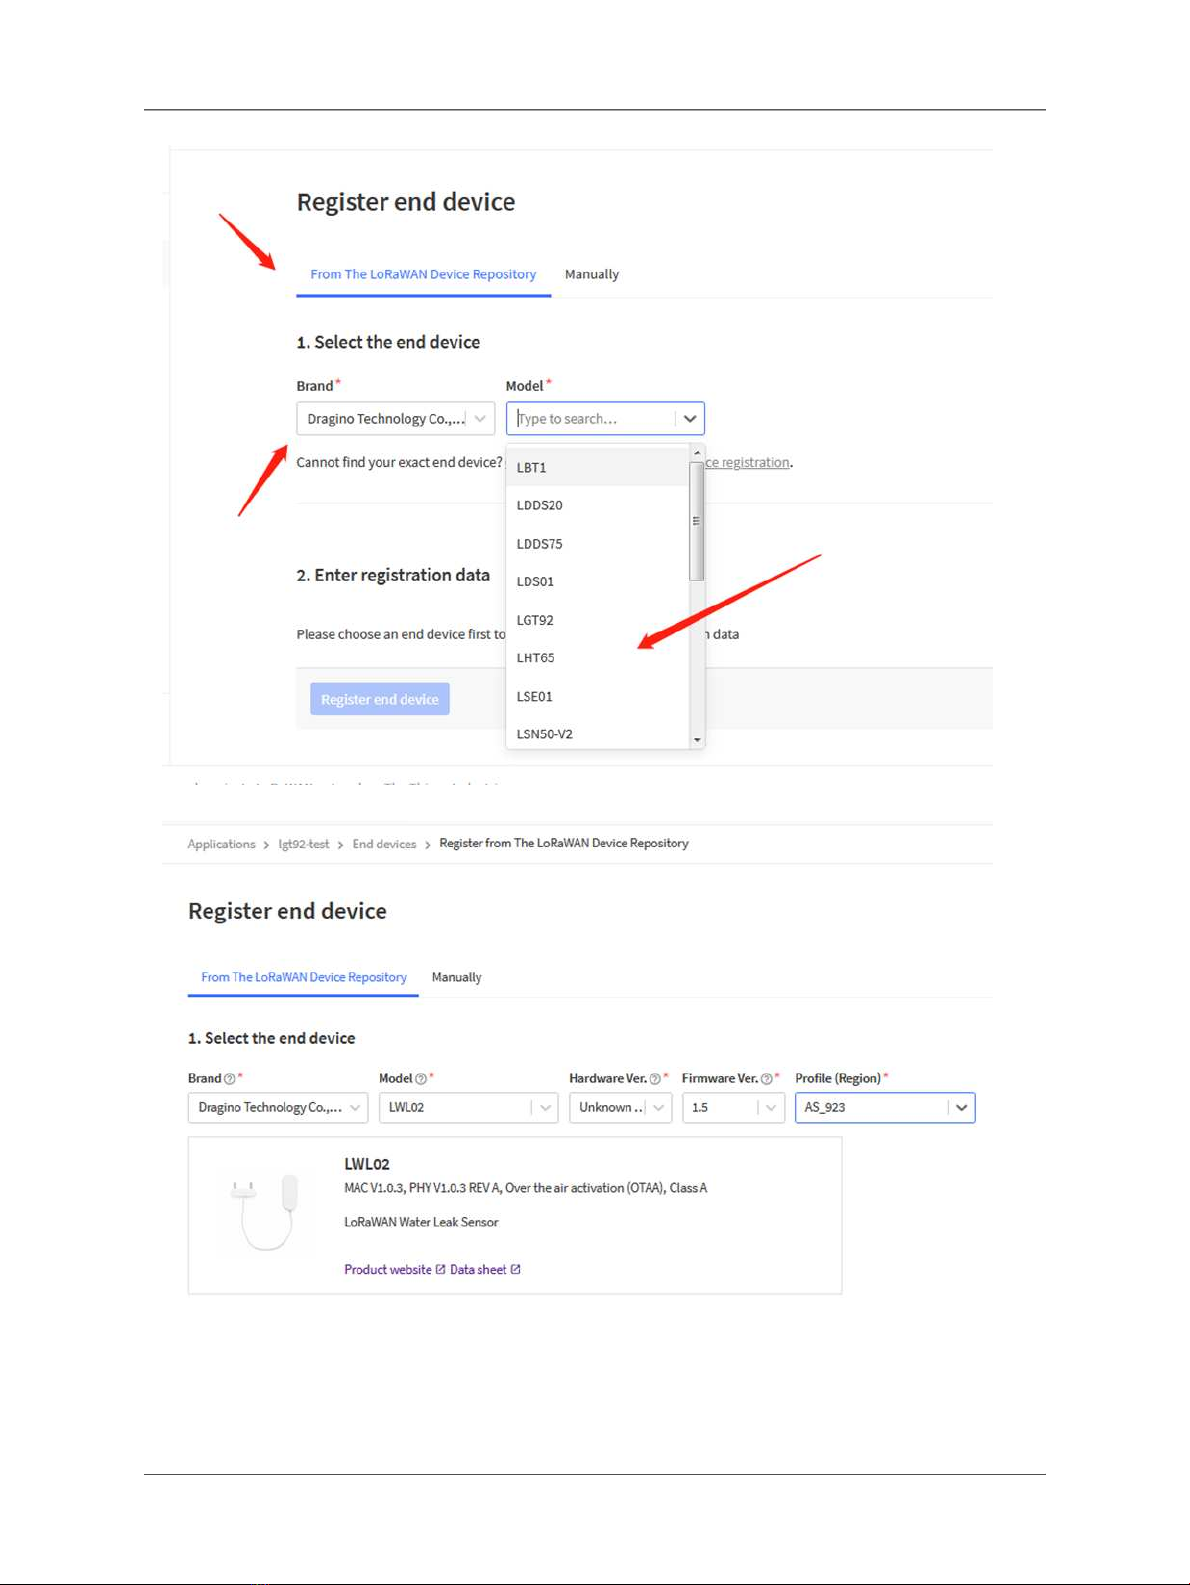
Task: Choose the LSE01 model option
Action: pos(598,696)
